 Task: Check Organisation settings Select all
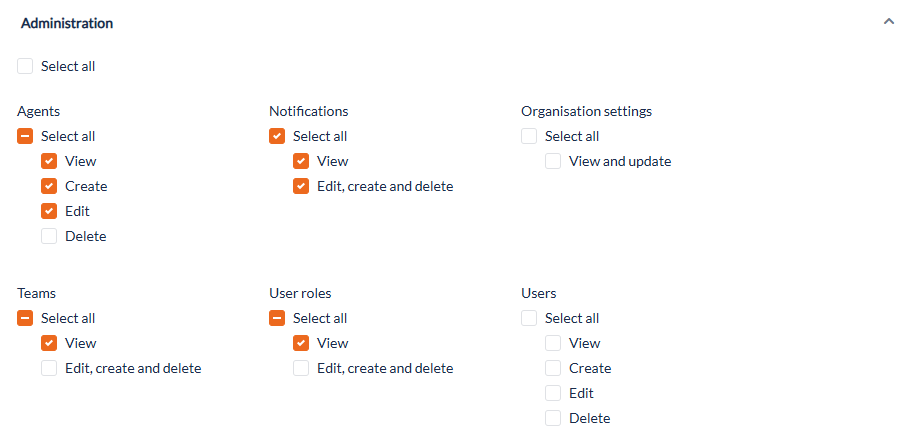tap(530, 136)
